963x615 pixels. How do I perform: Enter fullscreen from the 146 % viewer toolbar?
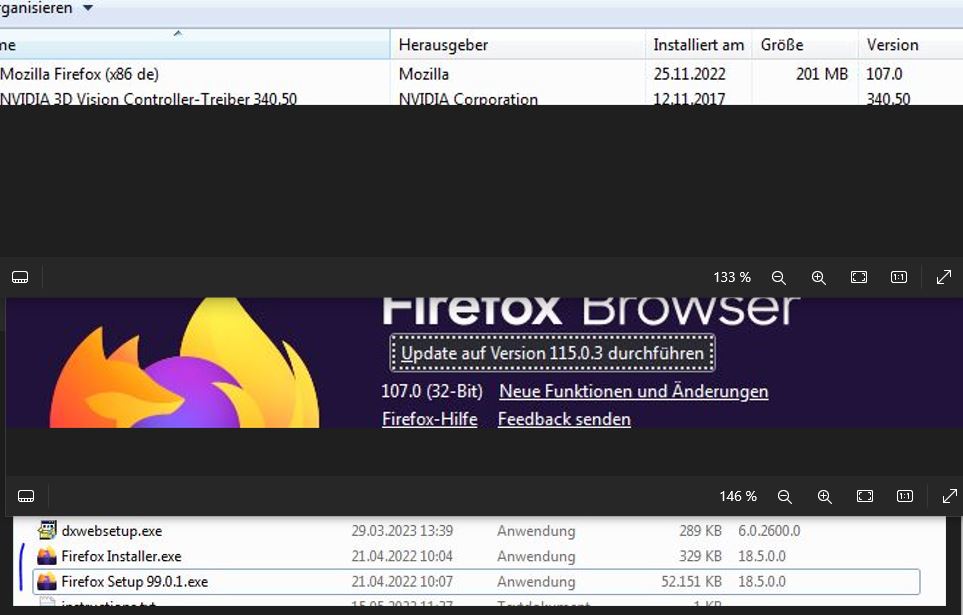point(949,496)
